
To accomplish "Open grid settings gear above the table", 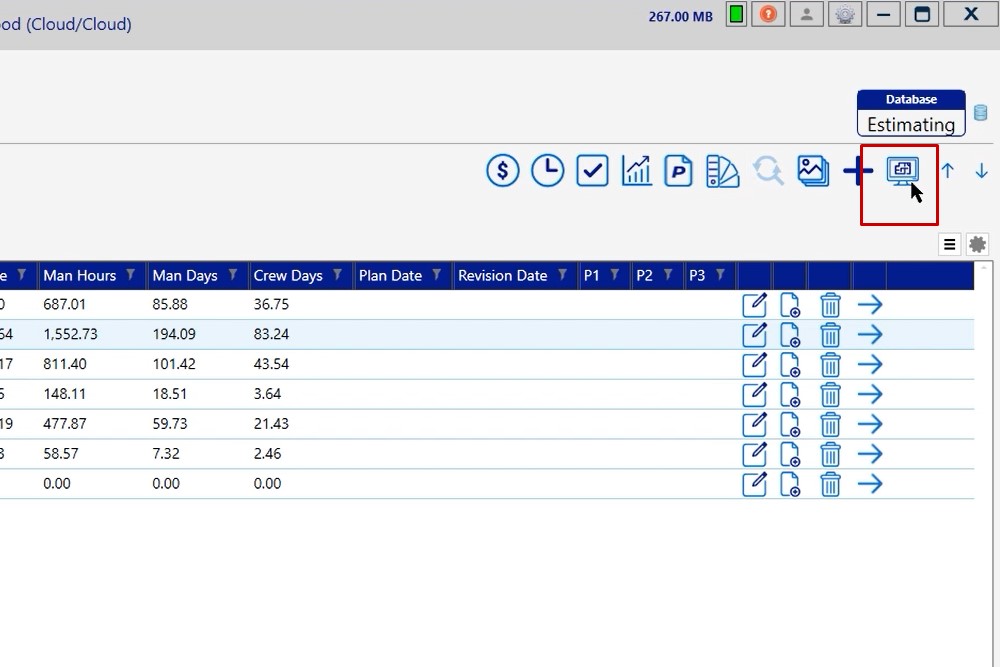I will [977, 244].
